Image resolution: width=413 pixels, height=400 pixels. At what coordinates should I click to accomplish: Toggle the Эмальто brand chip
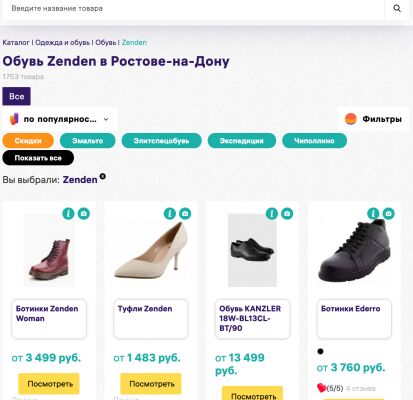tap(88, 141)
